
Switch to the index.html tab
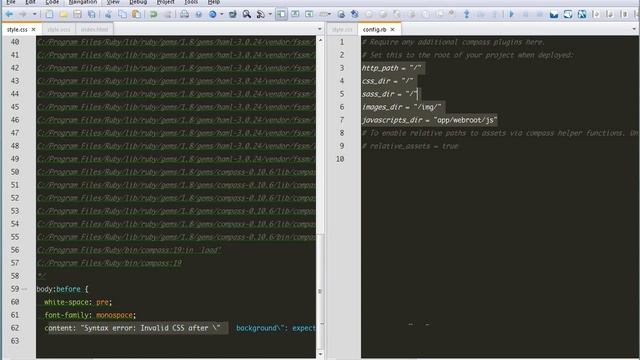coord(94,29)
